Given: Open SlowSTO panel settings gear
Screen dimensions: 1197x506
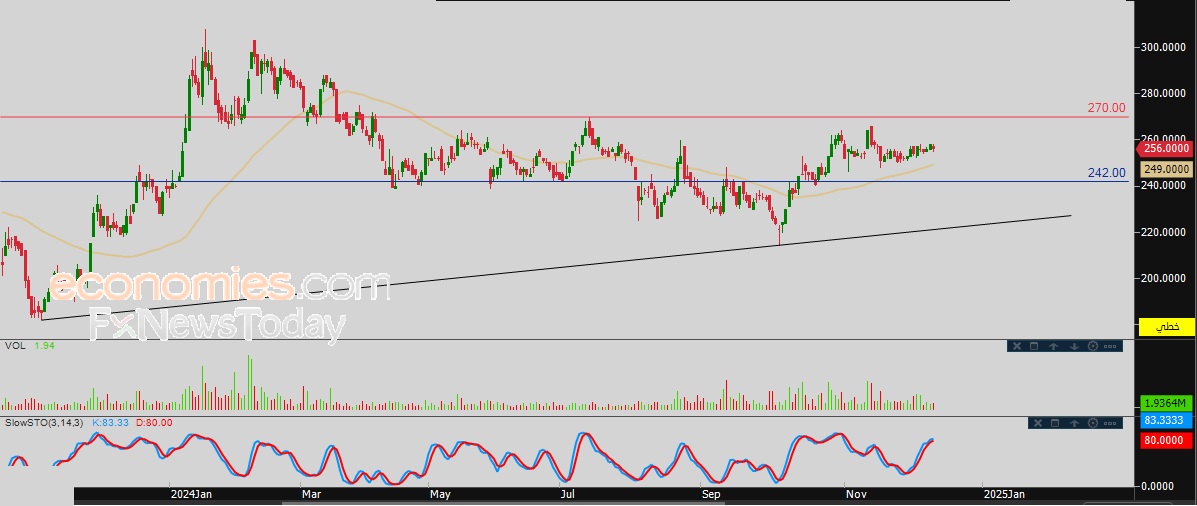Looking at the screenshot, I should (x=1093, y=423).
